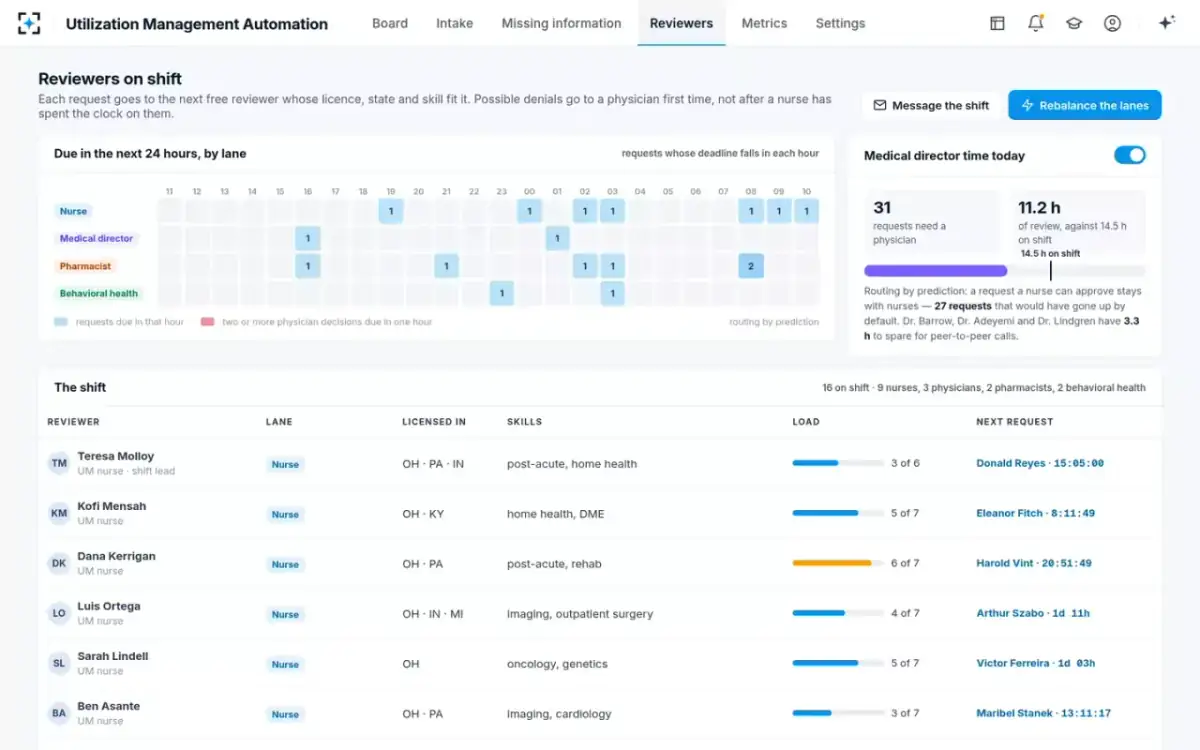
Task: Click Luis Ortega's LO avatar
Action: (x=59, y=613)
